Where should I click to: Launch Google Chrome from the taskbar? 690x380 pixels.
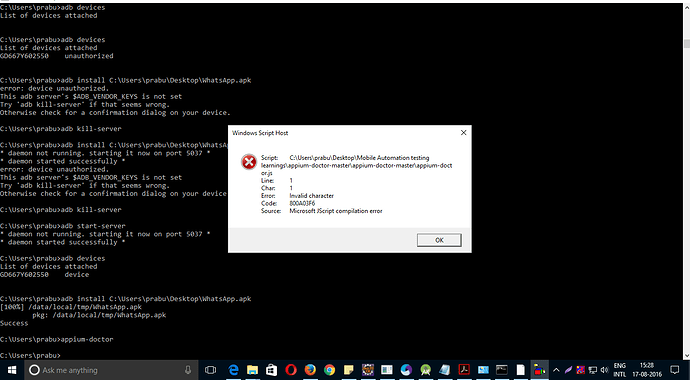[x=329, y=370]
